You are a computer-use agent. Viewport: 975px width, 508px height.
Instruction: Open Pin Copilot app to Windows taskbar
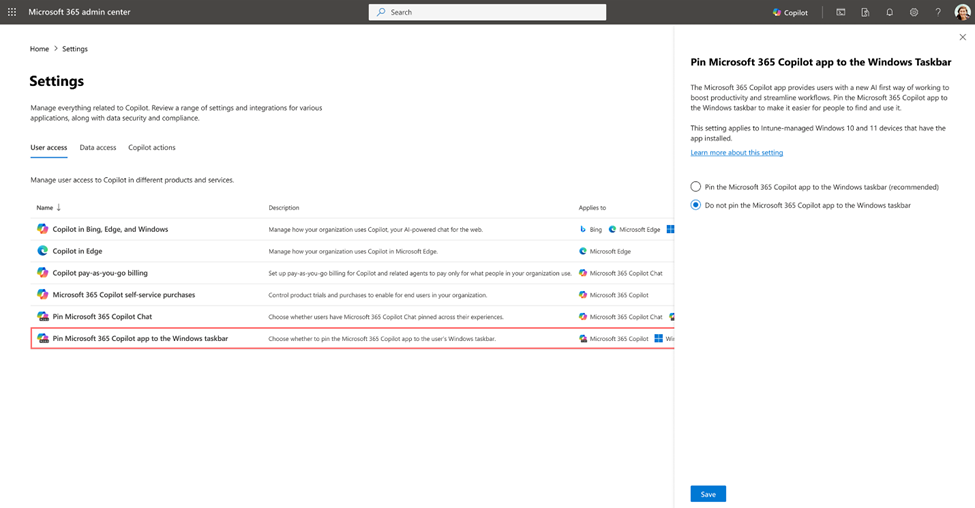click(140, 338)
